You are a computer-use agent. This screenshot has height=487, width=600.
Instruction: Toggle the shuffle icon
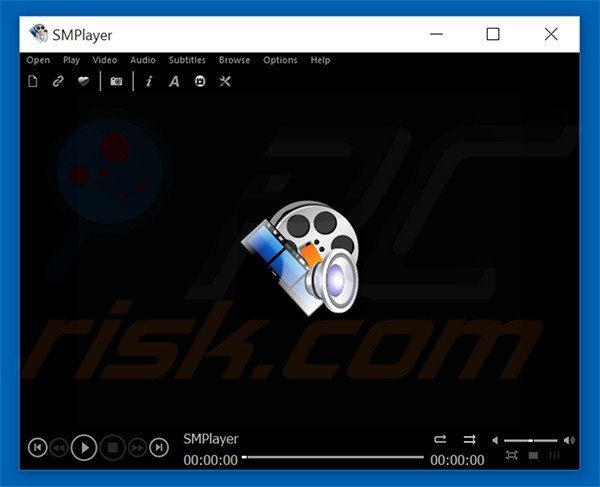click(470, 439)
